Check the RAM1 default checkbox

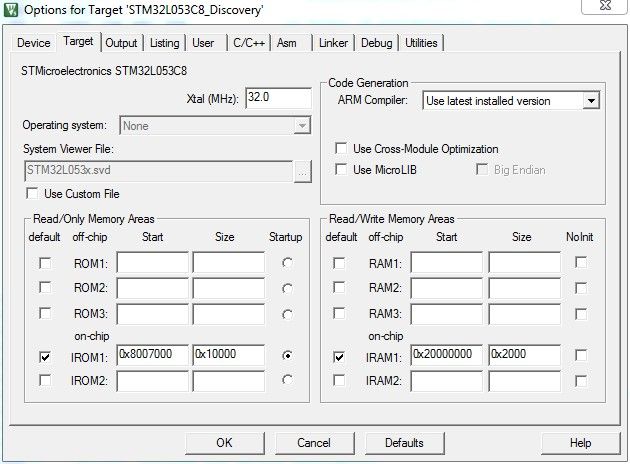(339, 264)
